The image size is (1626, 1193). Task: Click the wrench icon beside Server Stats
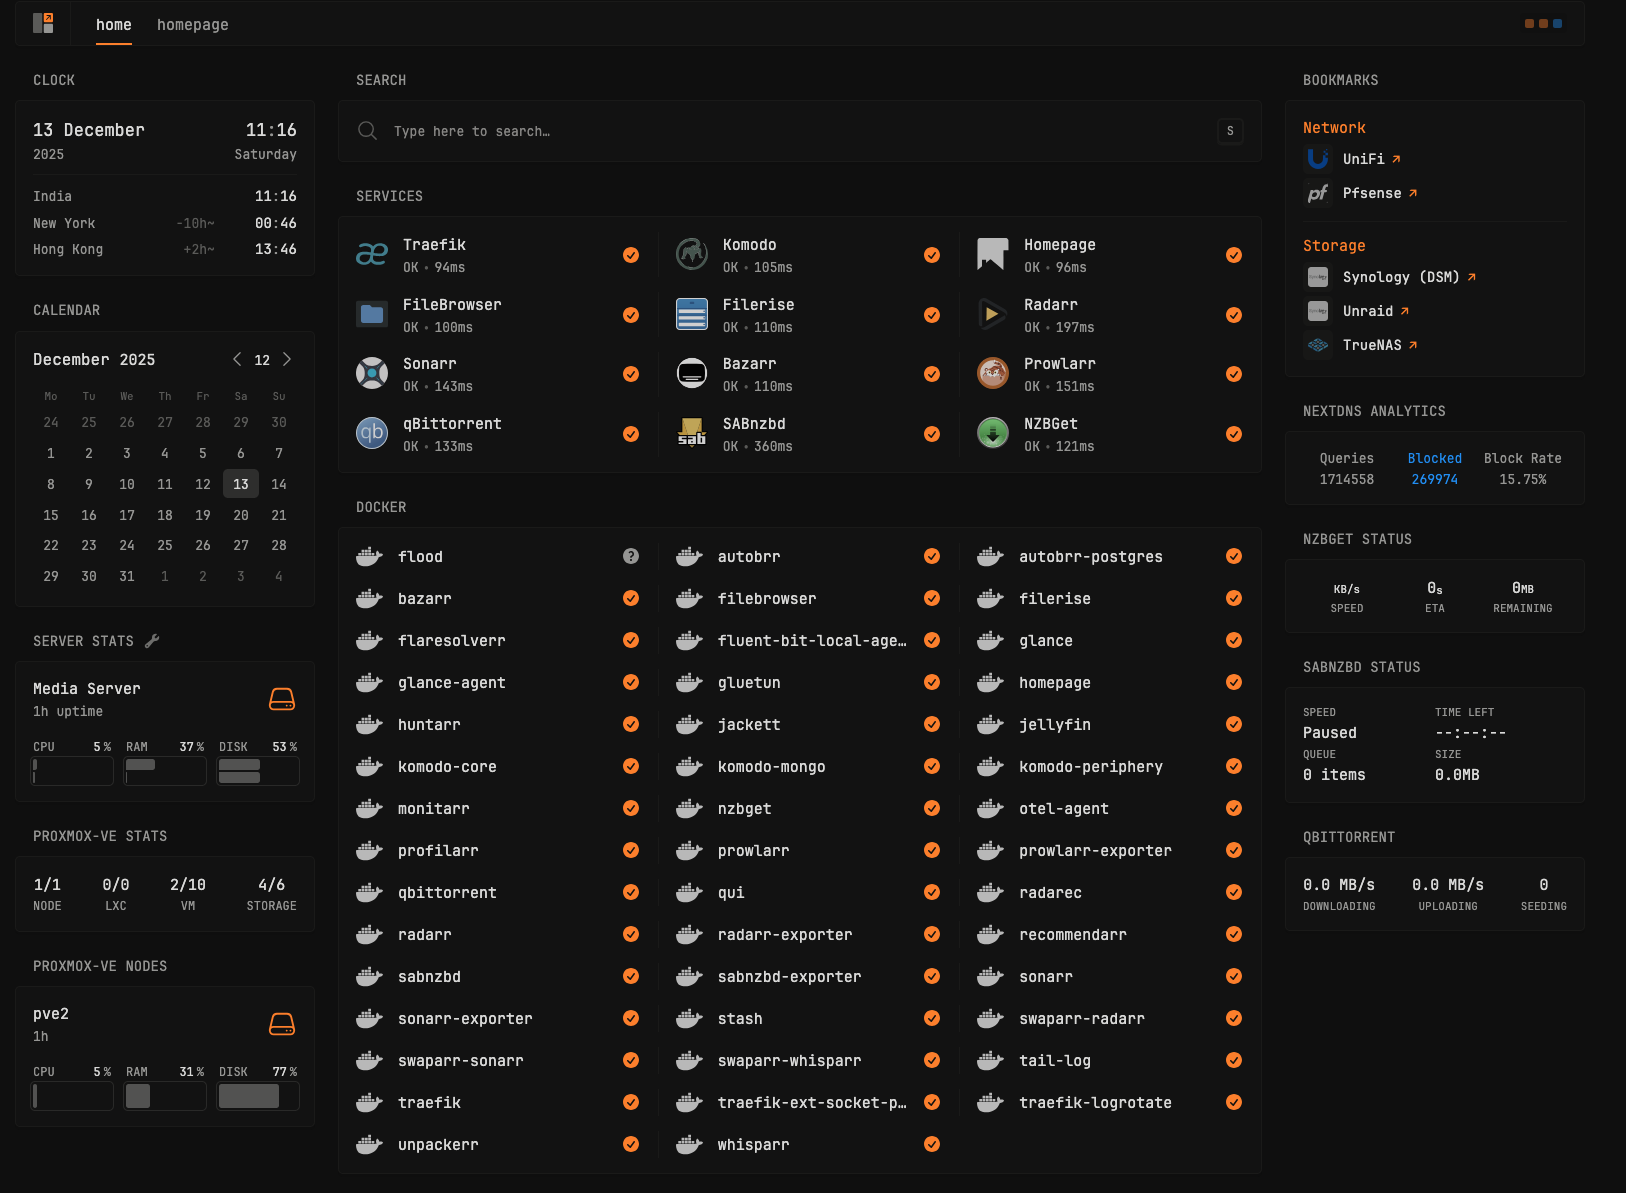click(x=152, y=641)
